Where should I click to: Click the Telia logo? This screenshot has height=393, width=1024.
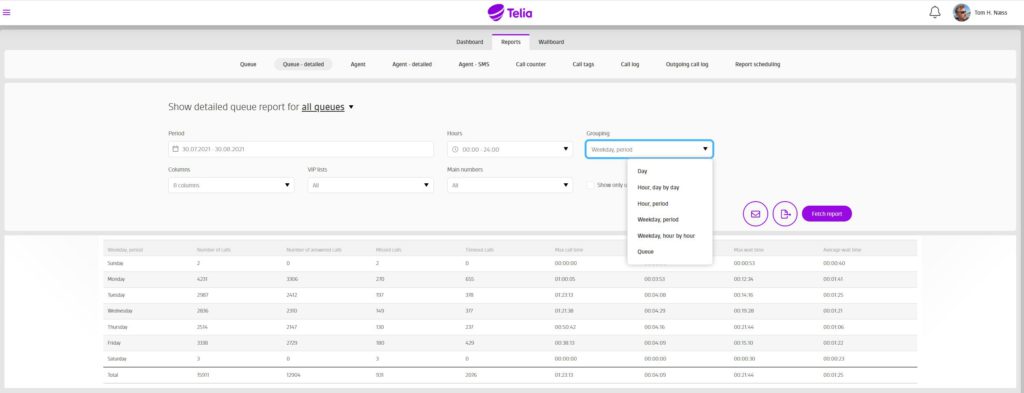click(510, 12)
